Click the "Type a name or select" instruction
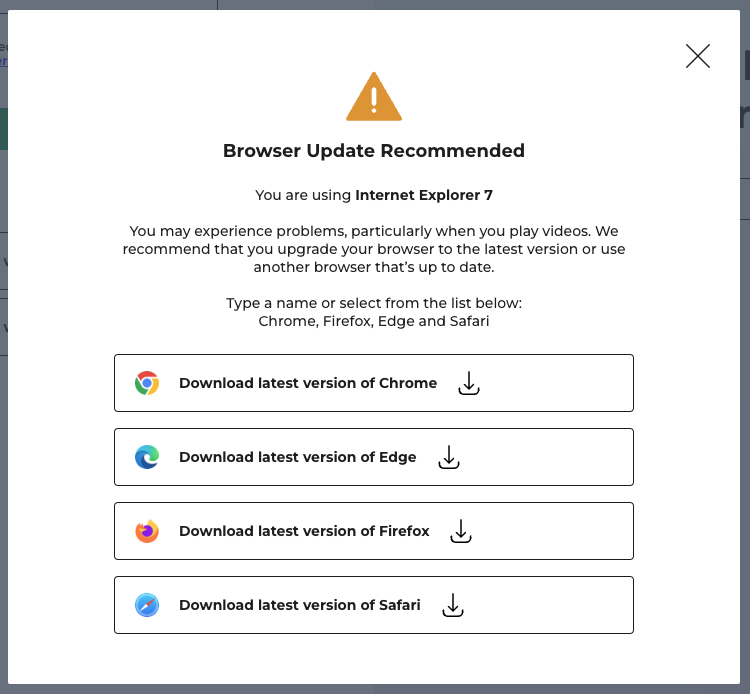This screenshot has height=694, width=750. pos(374,303)
